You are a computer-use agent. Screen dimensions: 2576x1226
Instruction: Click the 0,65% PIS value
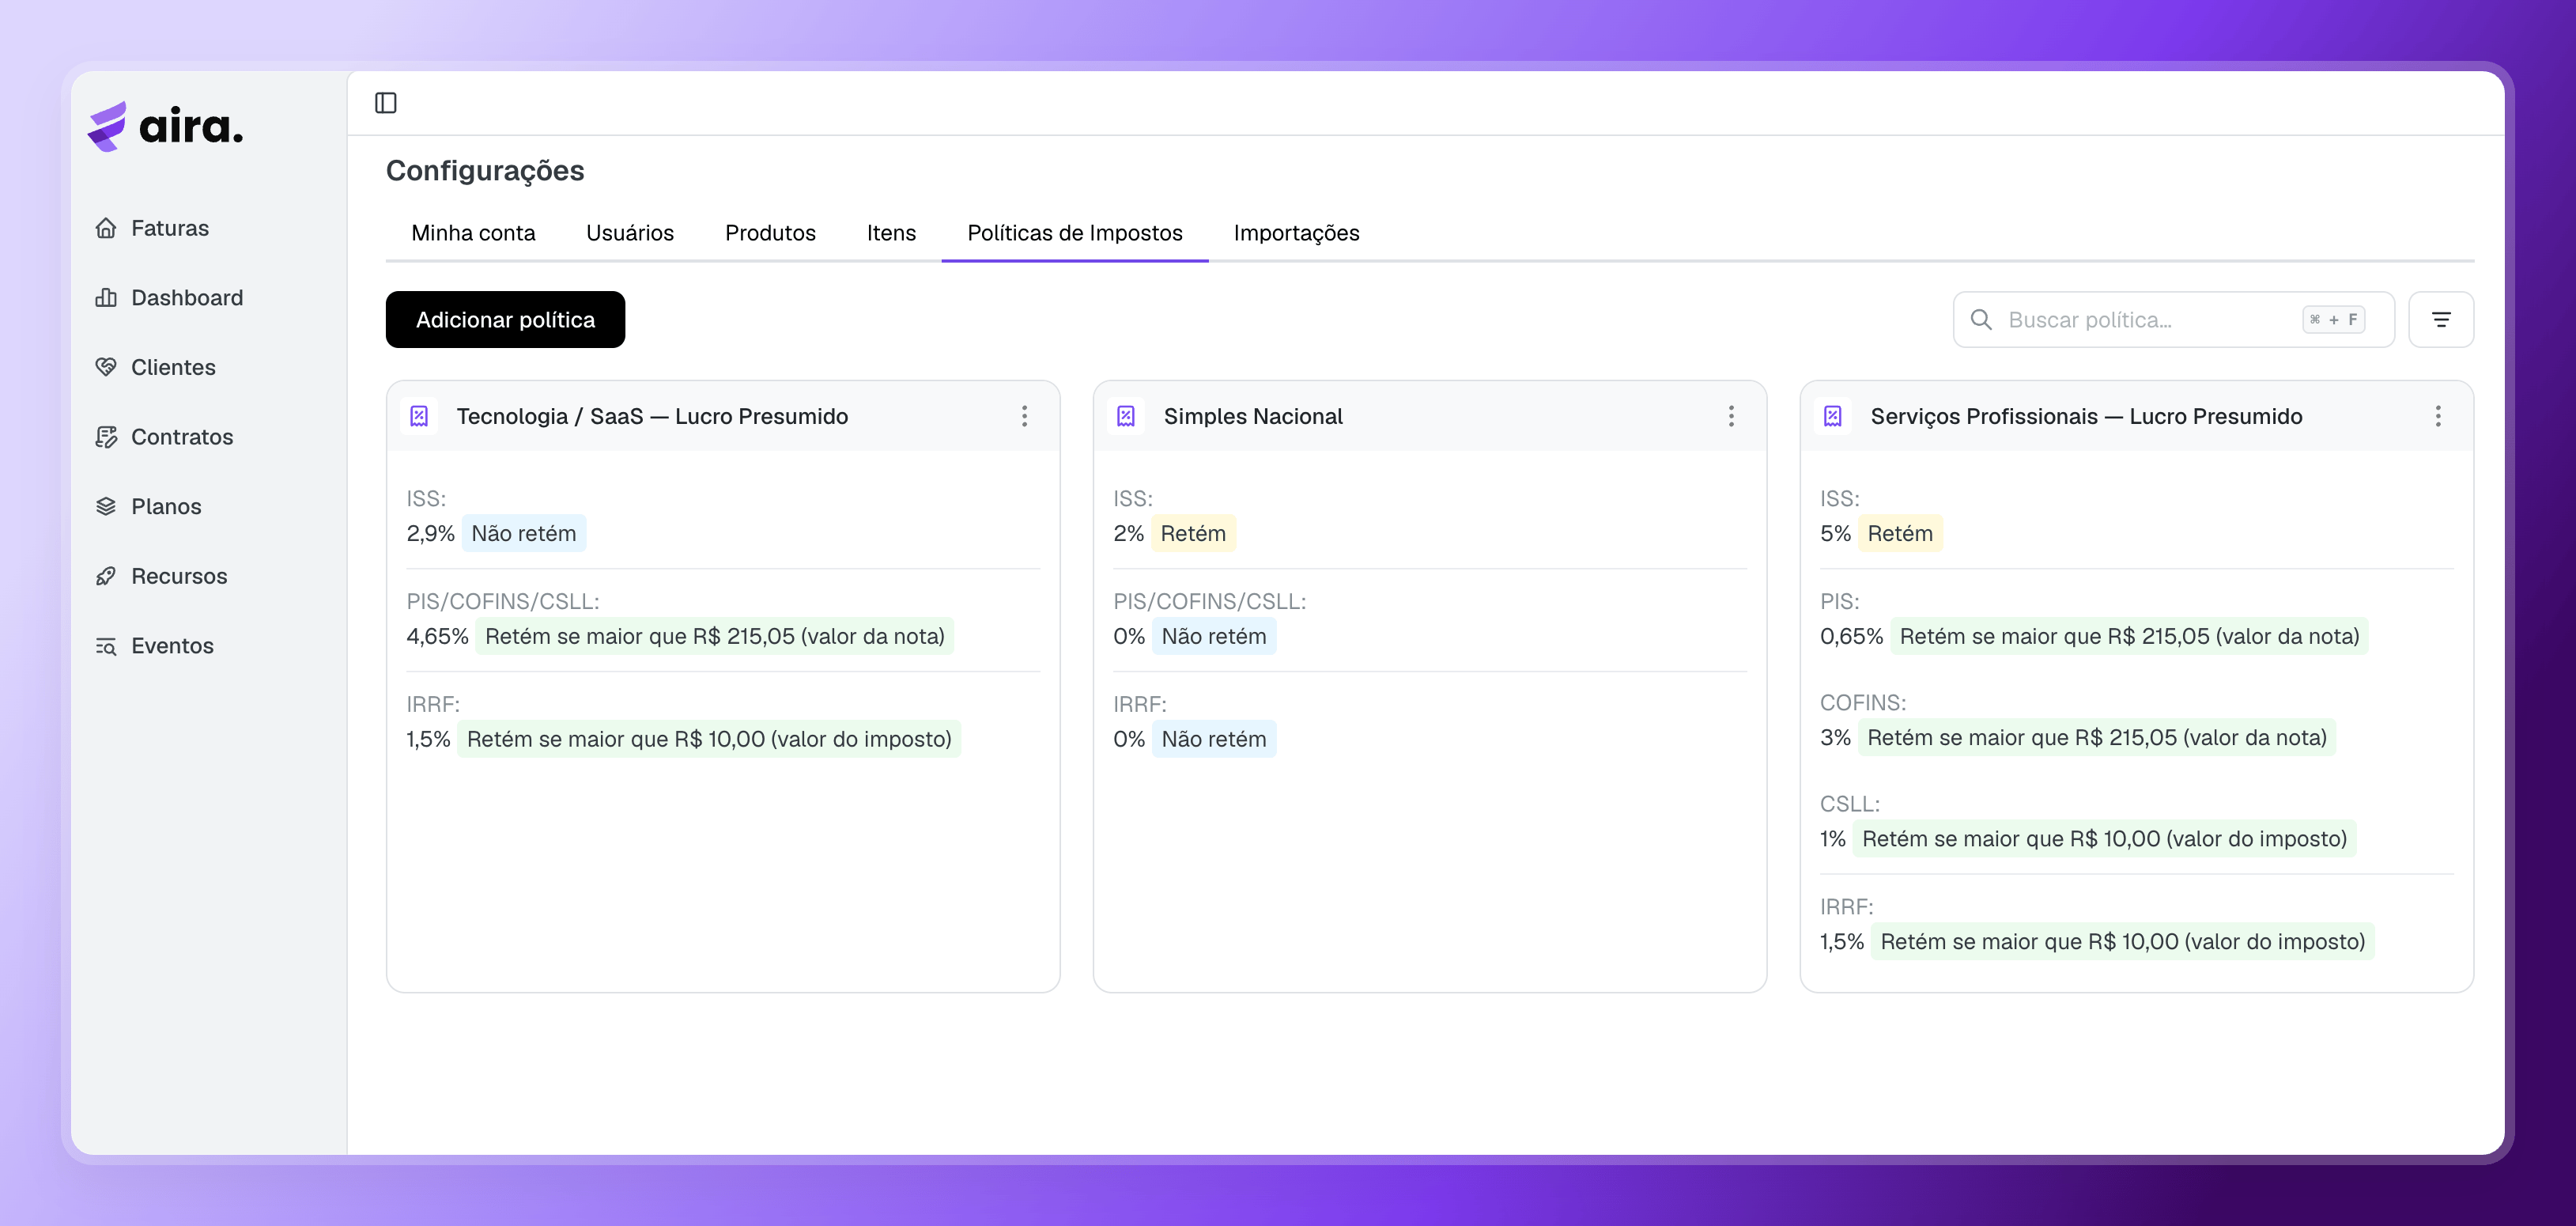coord(1851,637)
